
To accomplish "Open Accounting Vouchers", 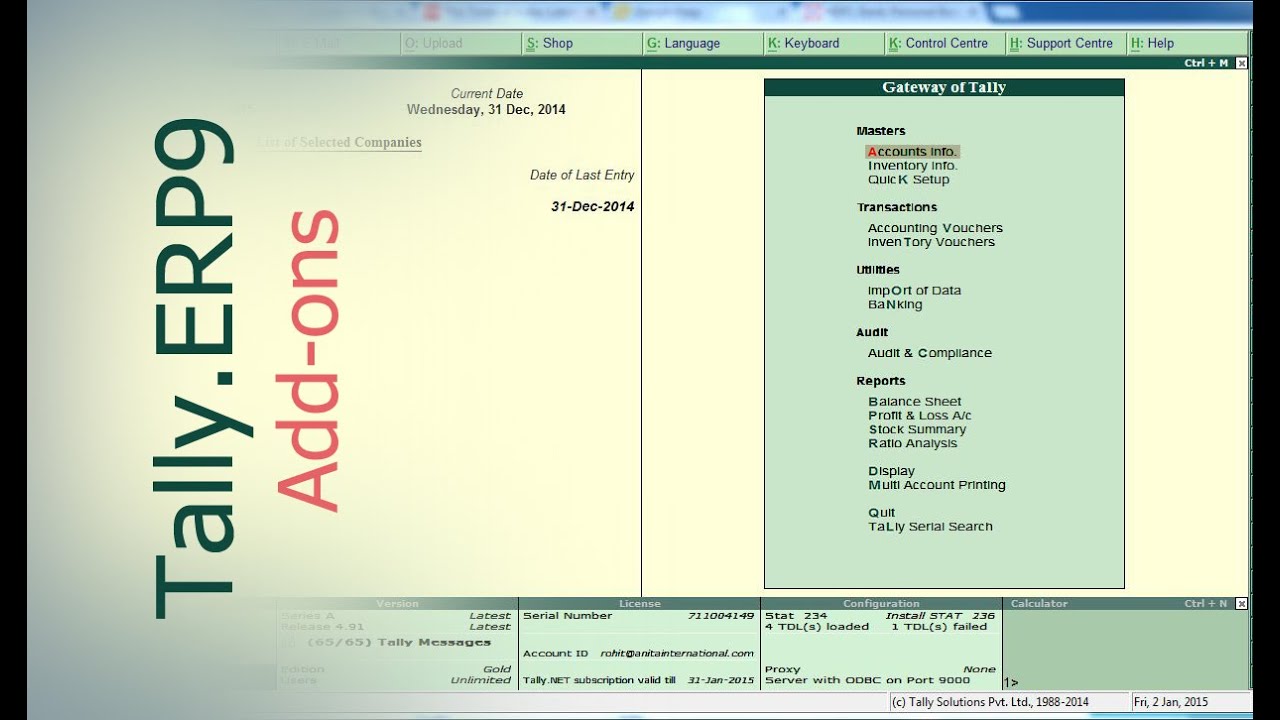I will click(935, 228).
